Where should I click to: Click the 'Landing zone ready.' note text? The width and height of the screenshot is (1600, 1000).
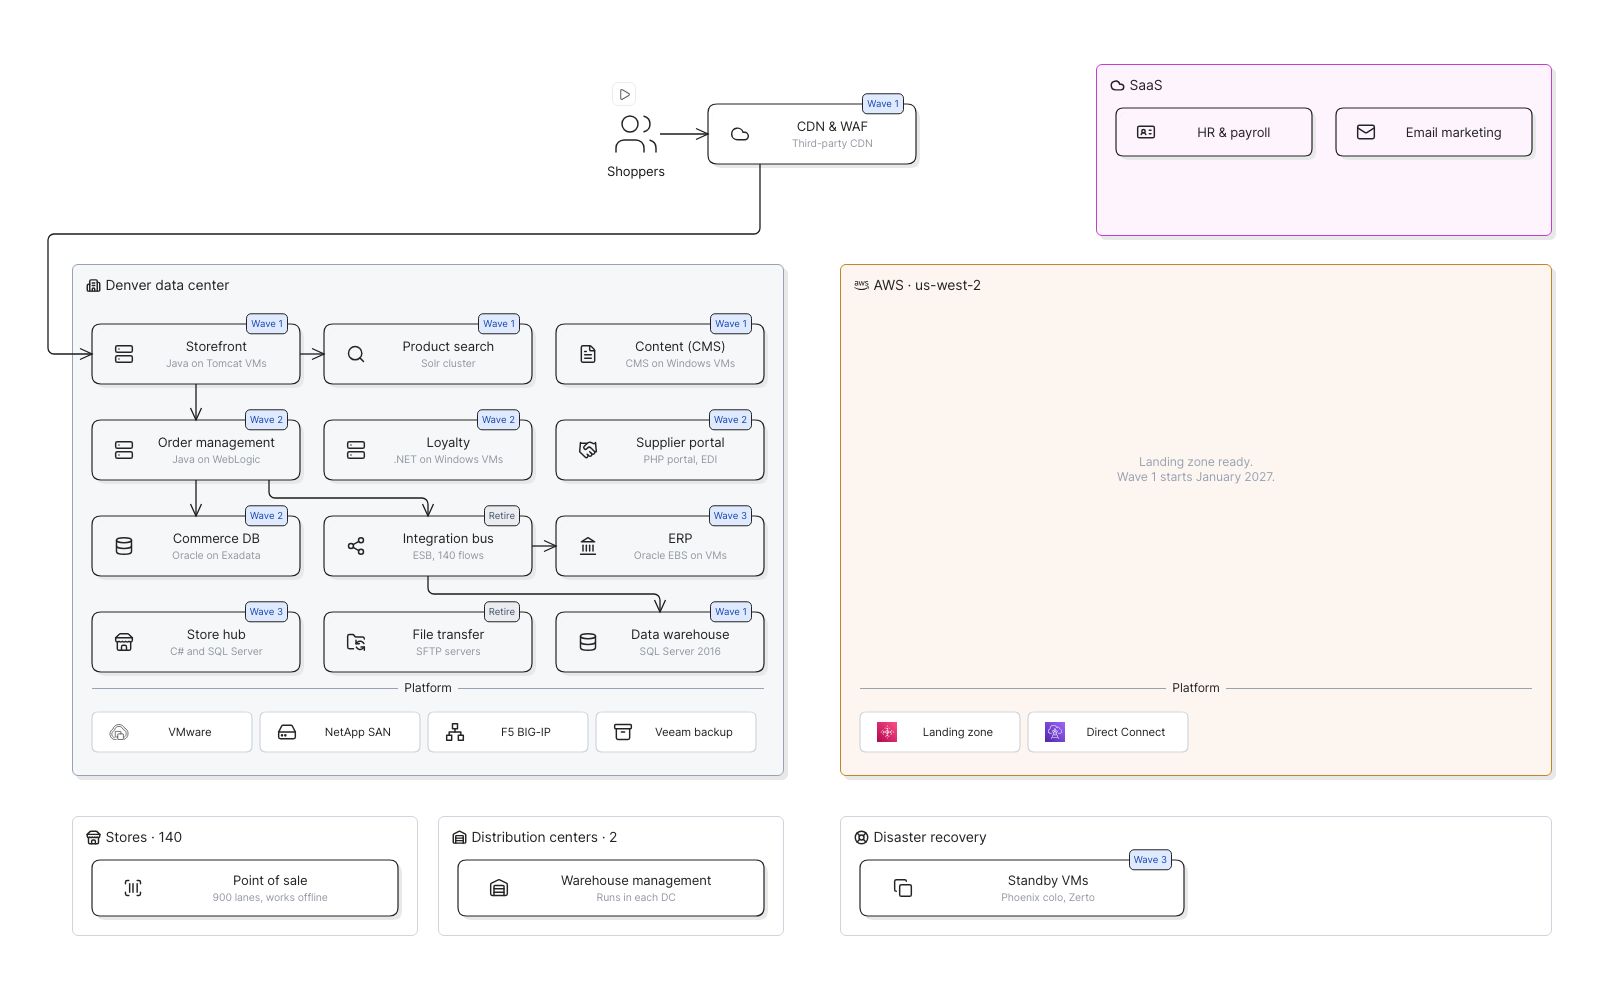click(1196, 462)
